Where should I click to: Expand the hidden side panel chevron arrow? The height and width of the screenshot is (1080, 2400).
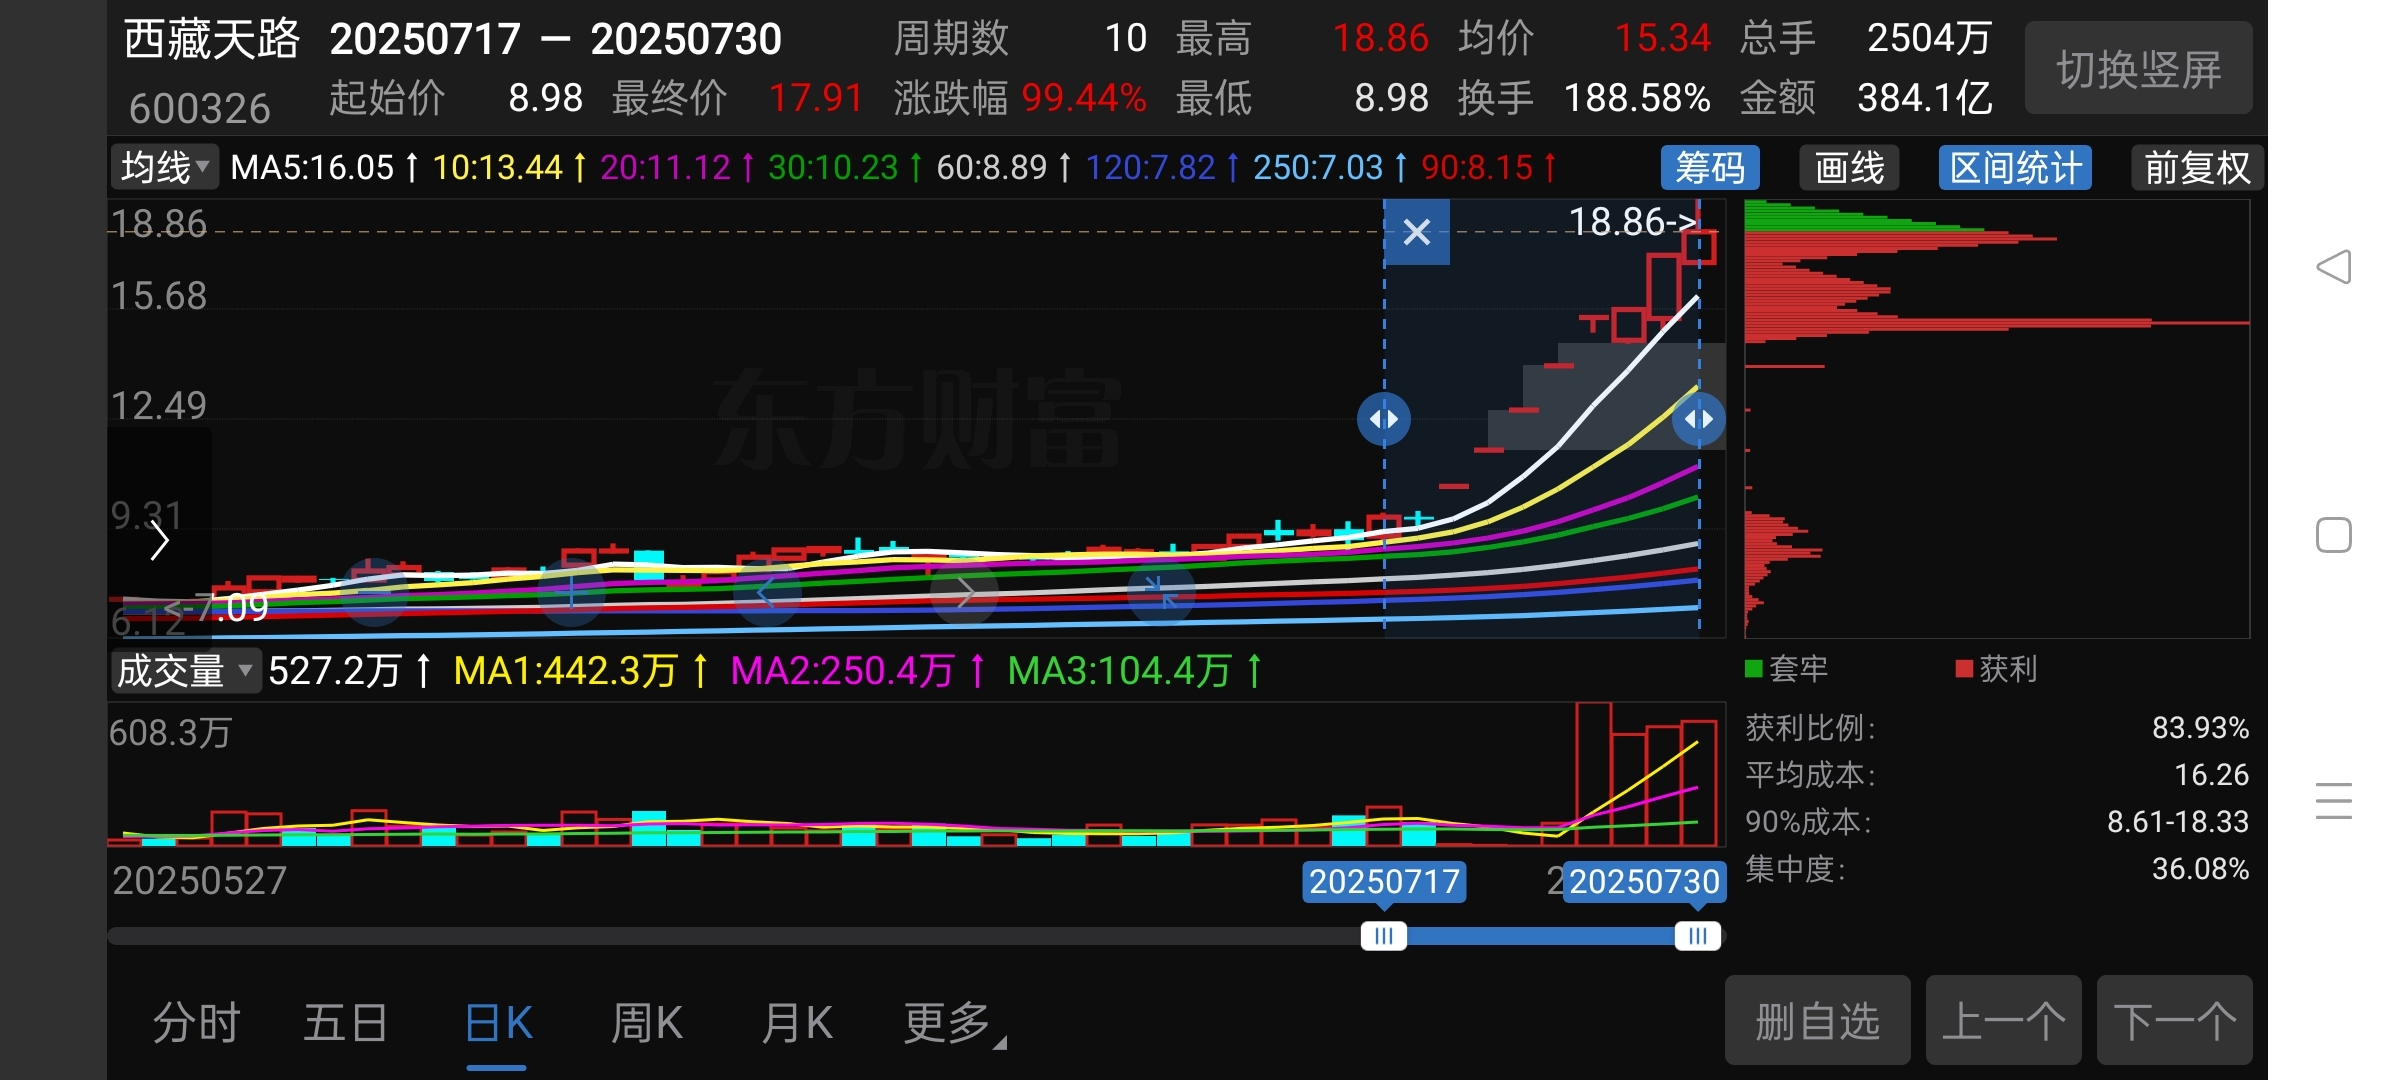[x=159, y=542]
